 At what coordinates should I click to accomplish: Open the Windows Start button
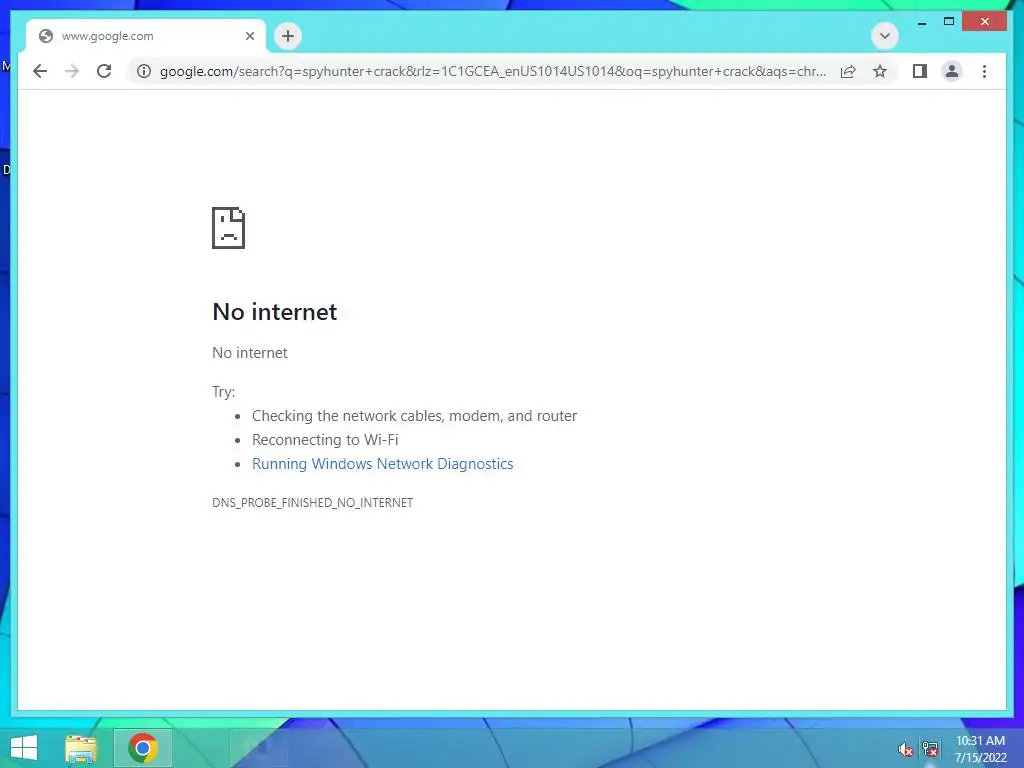point(24,748)
